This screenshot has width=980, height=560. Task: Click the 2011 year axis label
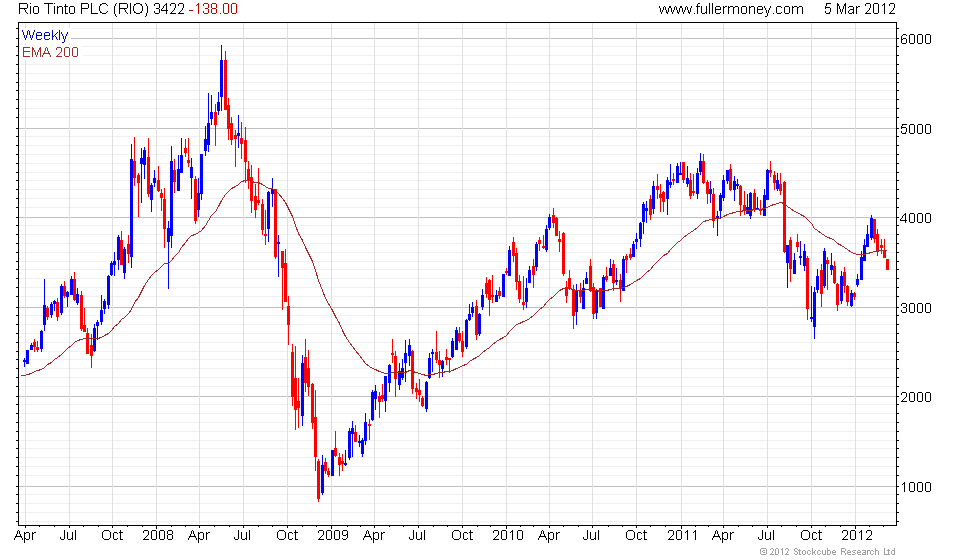pyautogui.click(x=682, y=535)
